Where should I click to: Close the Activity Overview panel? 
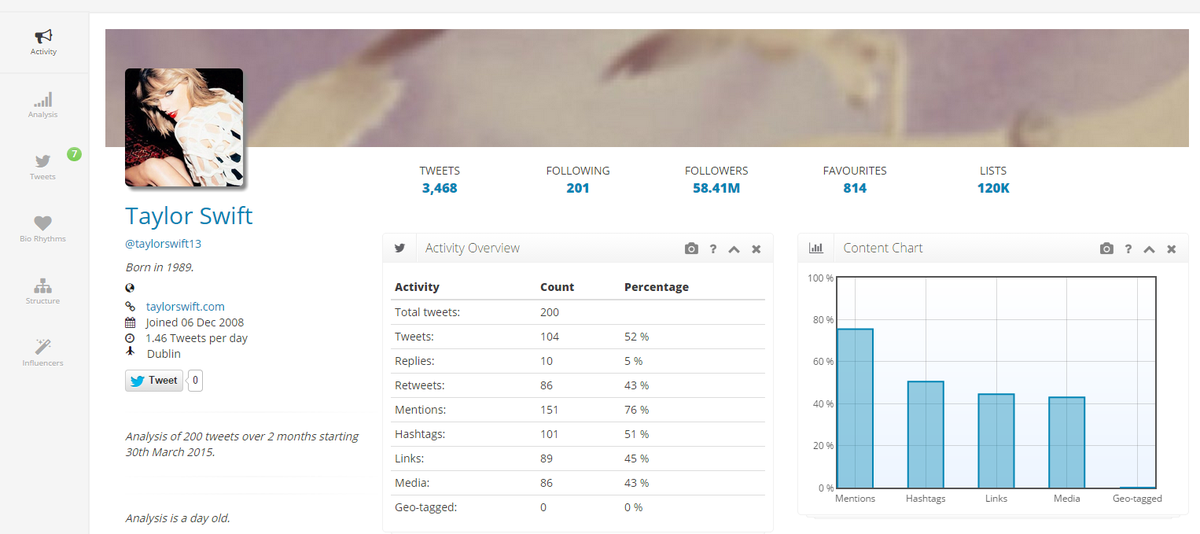[756, 249]
